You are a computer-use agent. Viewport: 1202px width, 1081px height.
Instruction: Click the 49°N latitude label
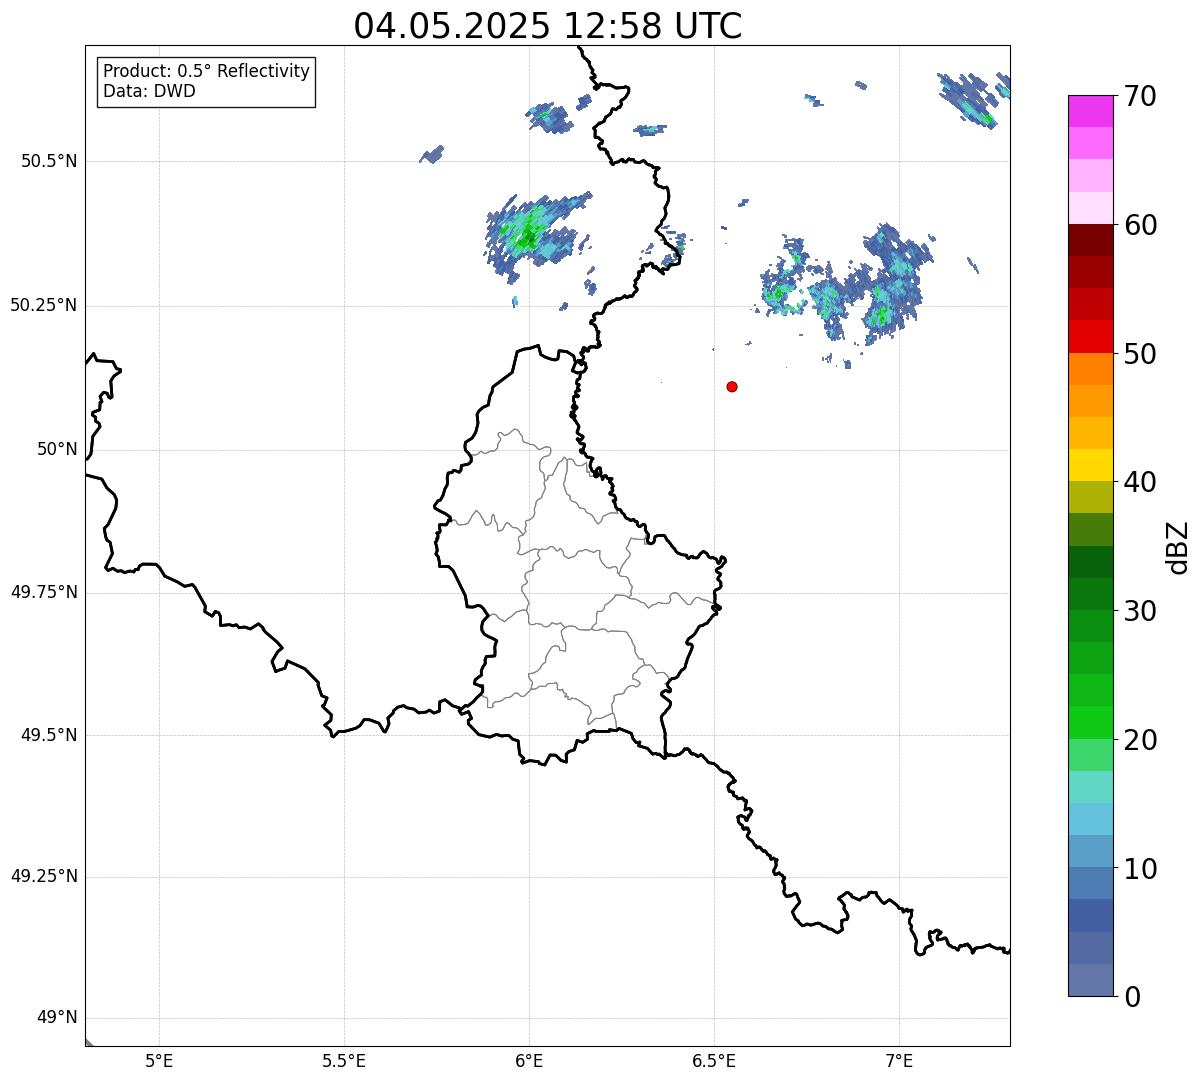[x=58, y=1018]
